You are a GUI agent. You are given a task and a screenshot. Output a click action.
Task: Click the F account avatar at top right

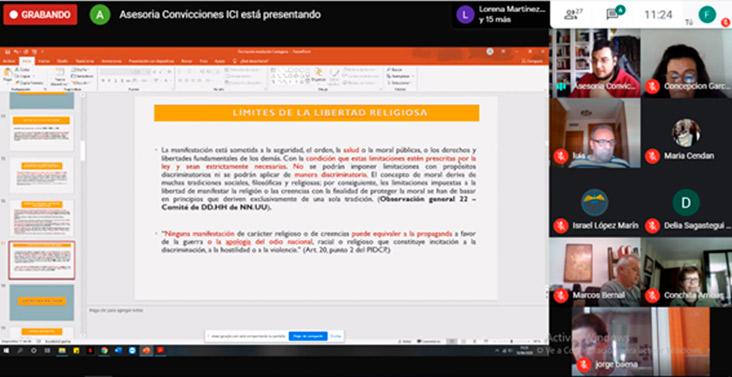click(707, 14)
